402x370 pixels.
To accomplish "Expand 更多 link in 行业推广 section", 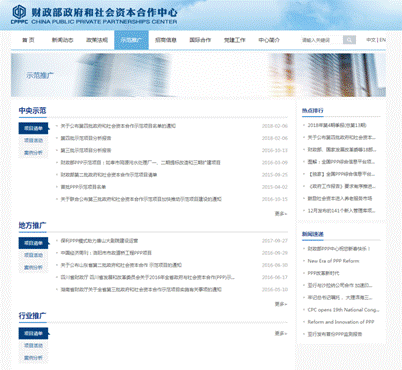I will (281, 333).
